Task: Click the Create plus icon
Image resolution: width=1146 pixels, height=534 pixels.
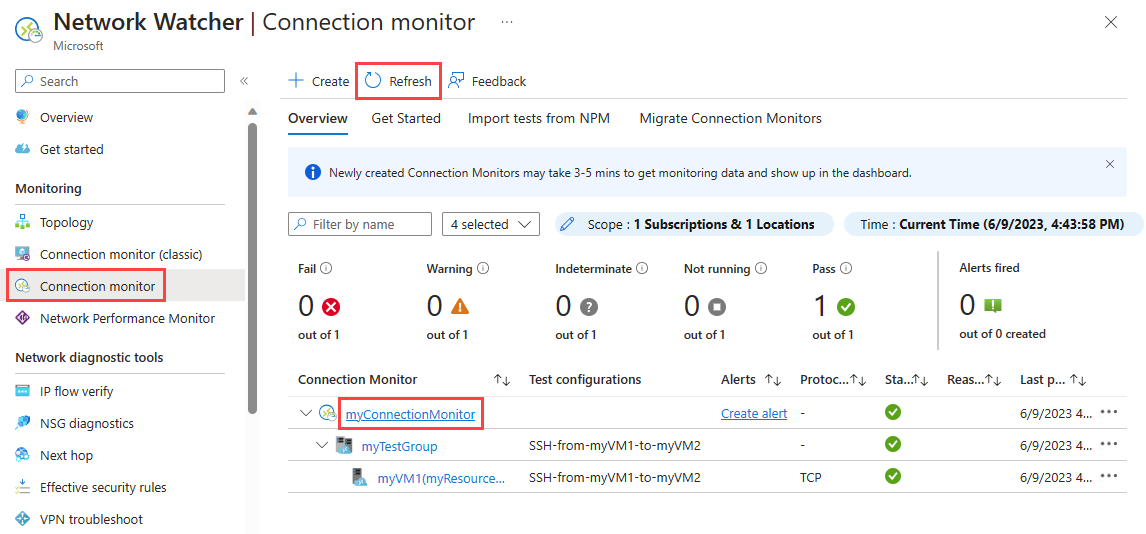Action: [x=296, y=81]
